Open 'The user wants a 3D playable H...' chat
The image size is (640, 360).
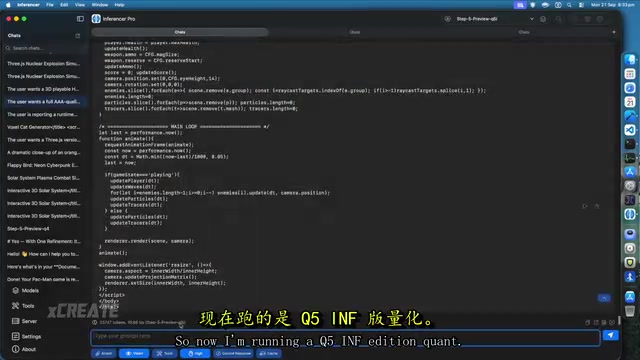[x=43, y=89]
